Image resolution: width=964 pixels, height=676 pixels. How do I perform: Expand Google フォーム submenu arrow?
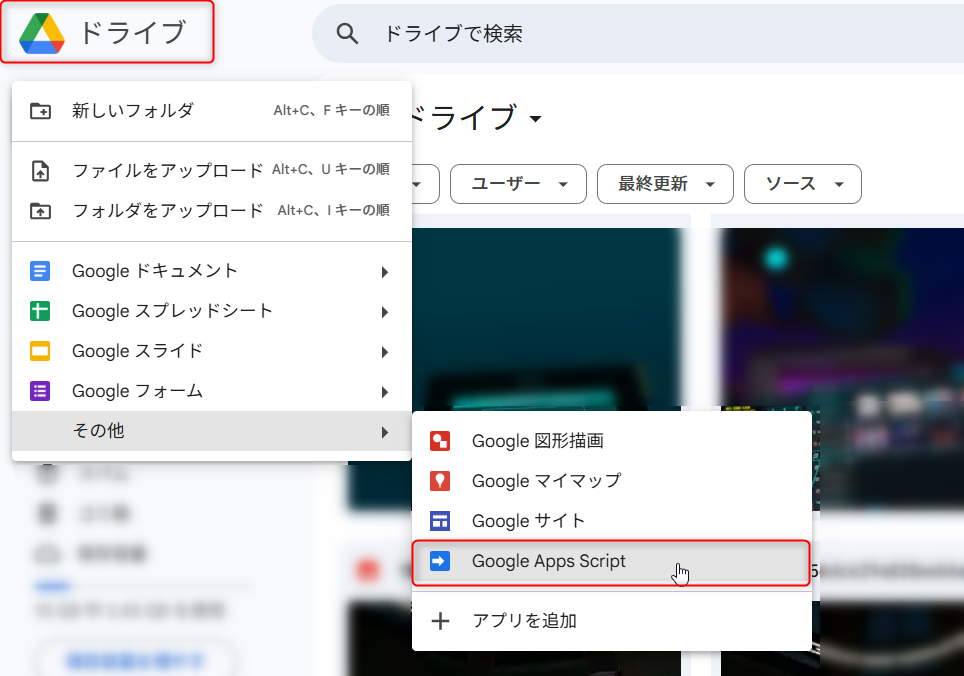pos(385,391)
